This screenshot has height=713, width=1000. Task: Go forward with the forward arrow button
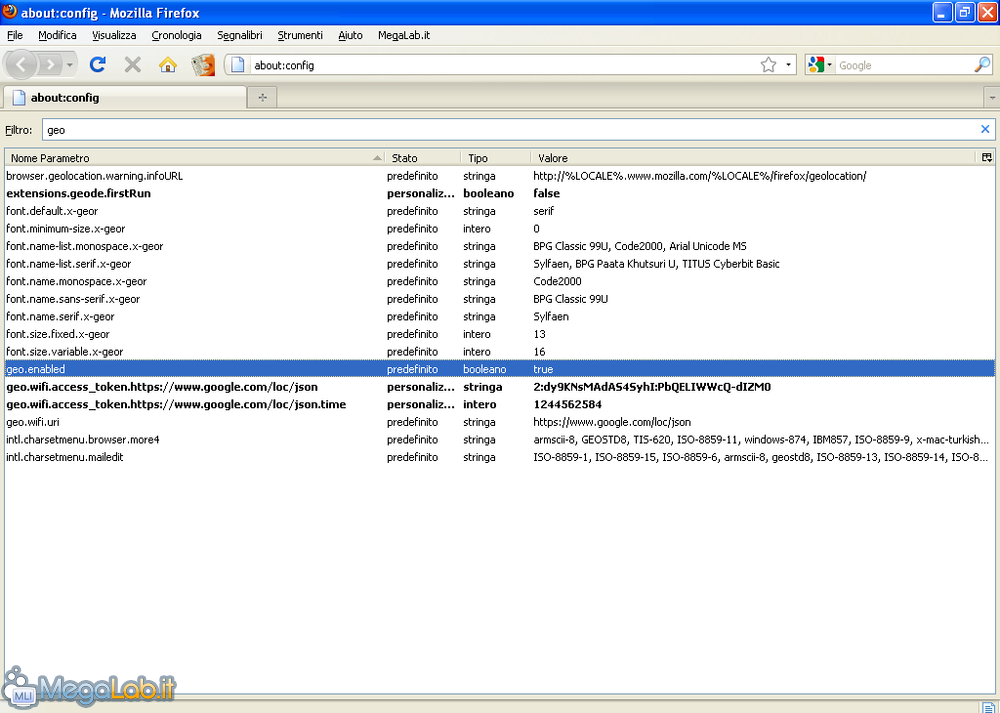(50, 64)
